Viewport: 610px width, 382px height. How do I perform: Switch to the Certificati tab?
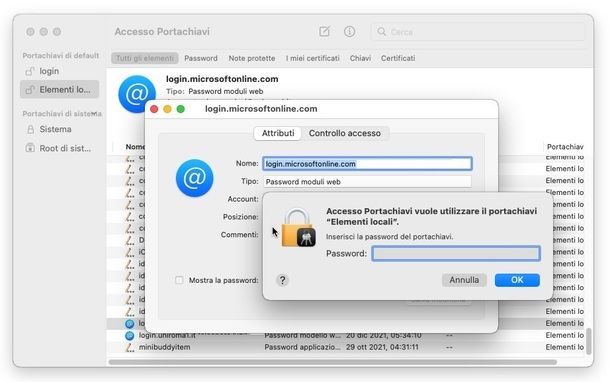point(398,58)
